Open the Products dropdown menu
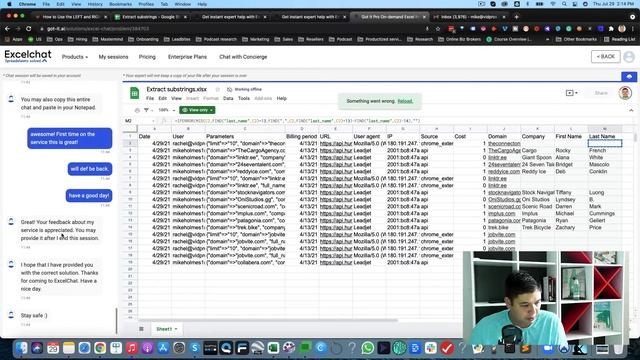Screen dimensions: 640x360 (x=75, y=57)
